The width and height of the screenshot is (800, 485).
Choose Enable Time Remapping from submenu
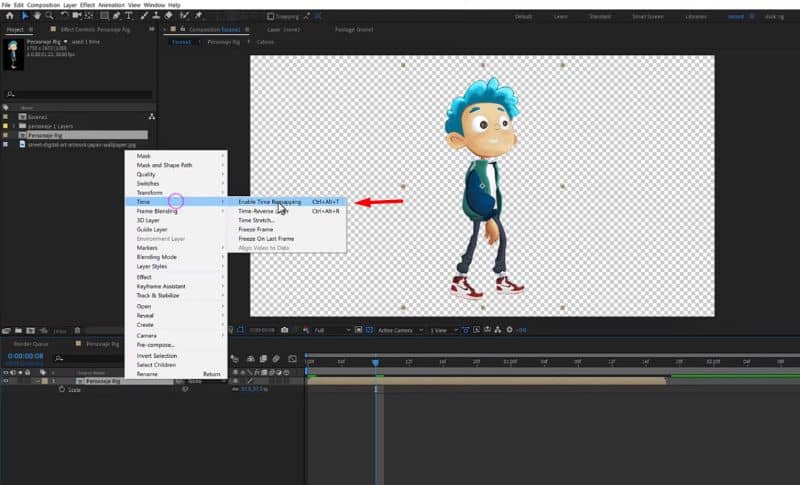(x=270, y=201)
